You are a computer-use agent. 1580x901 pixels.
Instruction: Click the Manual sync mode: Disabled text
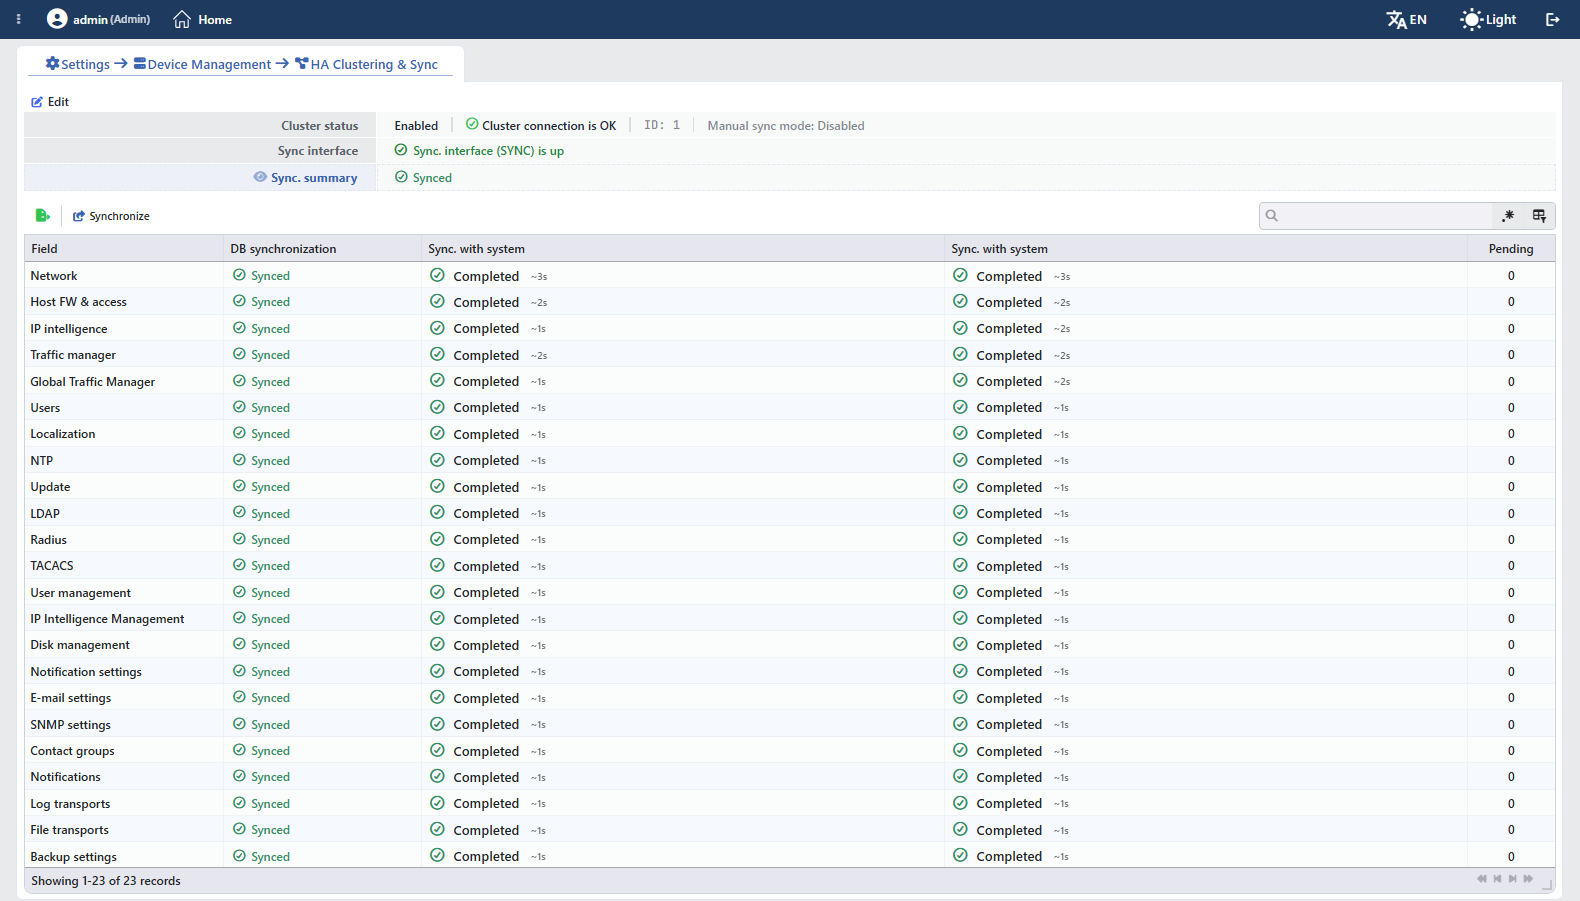tap(786, 126)
